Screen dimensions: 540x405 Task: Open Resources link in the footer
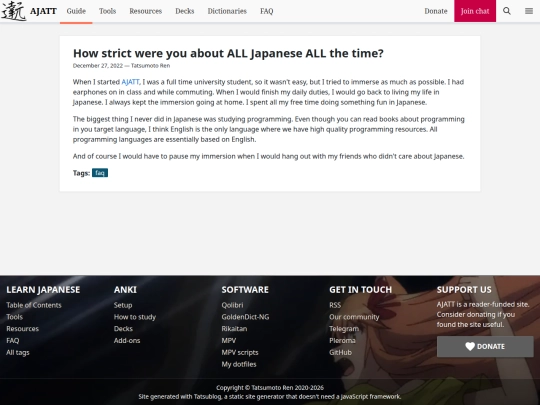point(22,329)
